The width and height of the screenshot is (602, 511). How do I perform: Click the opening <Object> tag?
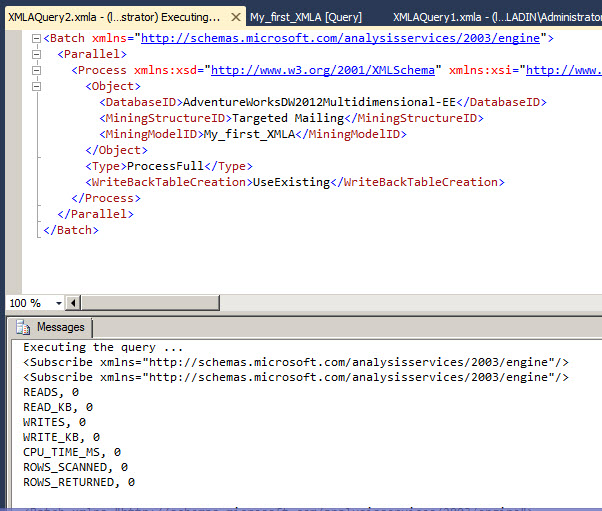pos(113,86)
